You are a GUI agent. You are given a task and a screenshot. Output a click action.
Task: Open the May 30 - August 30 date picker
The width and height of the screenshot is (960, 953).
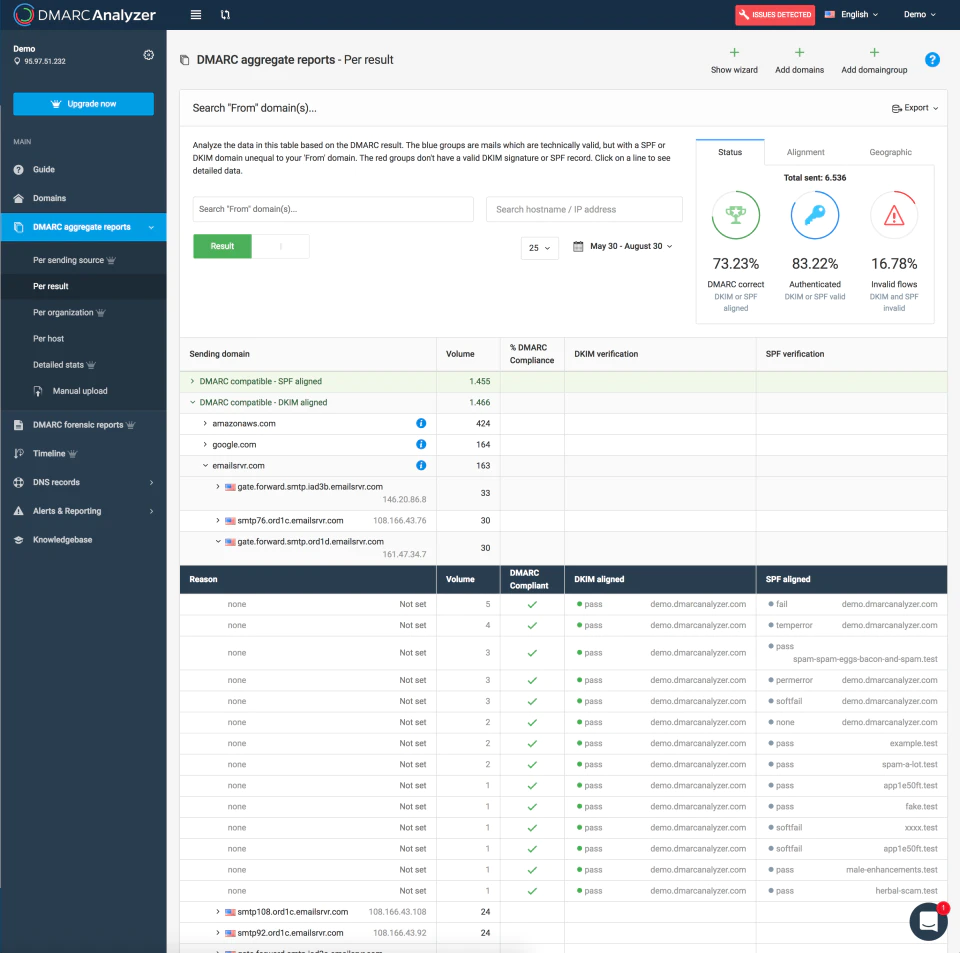[x=623, y=246]
